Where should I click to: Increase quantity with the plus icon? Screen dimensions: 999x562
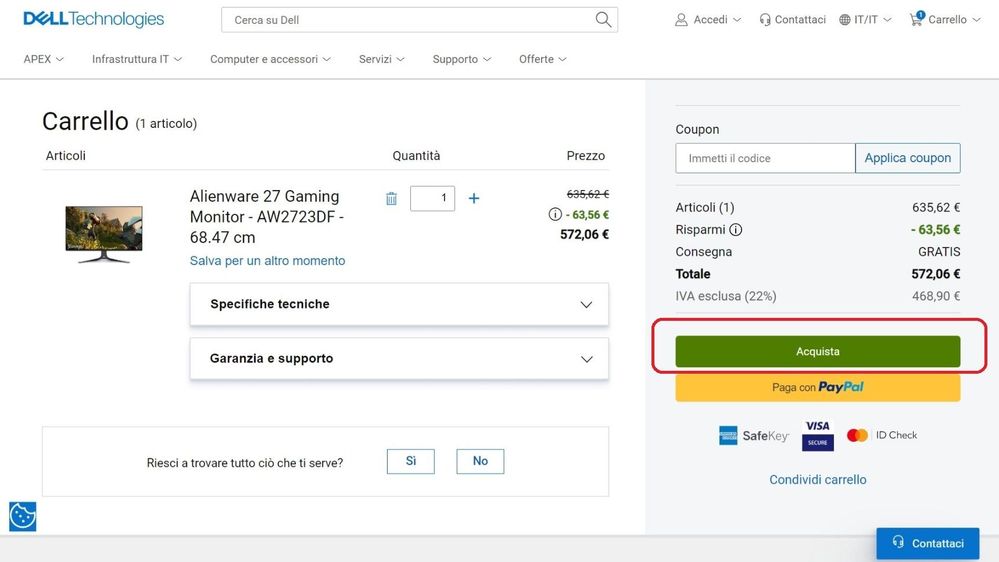[x=474, y=198]
